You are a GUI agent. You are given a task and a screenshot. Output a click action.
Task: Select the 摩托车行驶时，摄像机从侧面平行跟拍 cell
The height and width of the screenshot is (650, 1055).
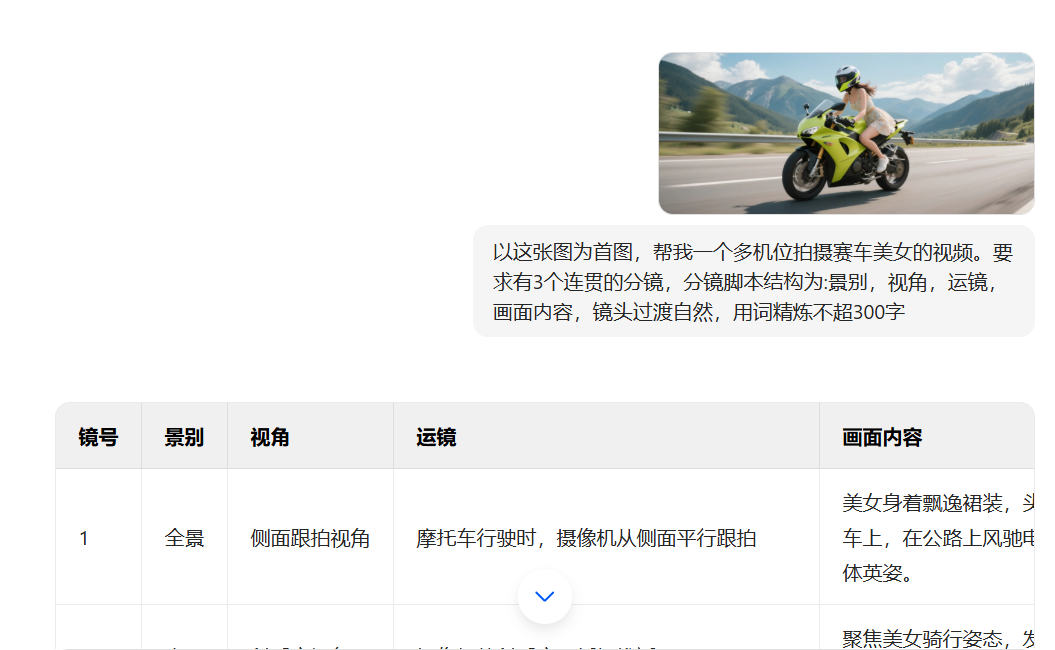(x=606, y=537)
